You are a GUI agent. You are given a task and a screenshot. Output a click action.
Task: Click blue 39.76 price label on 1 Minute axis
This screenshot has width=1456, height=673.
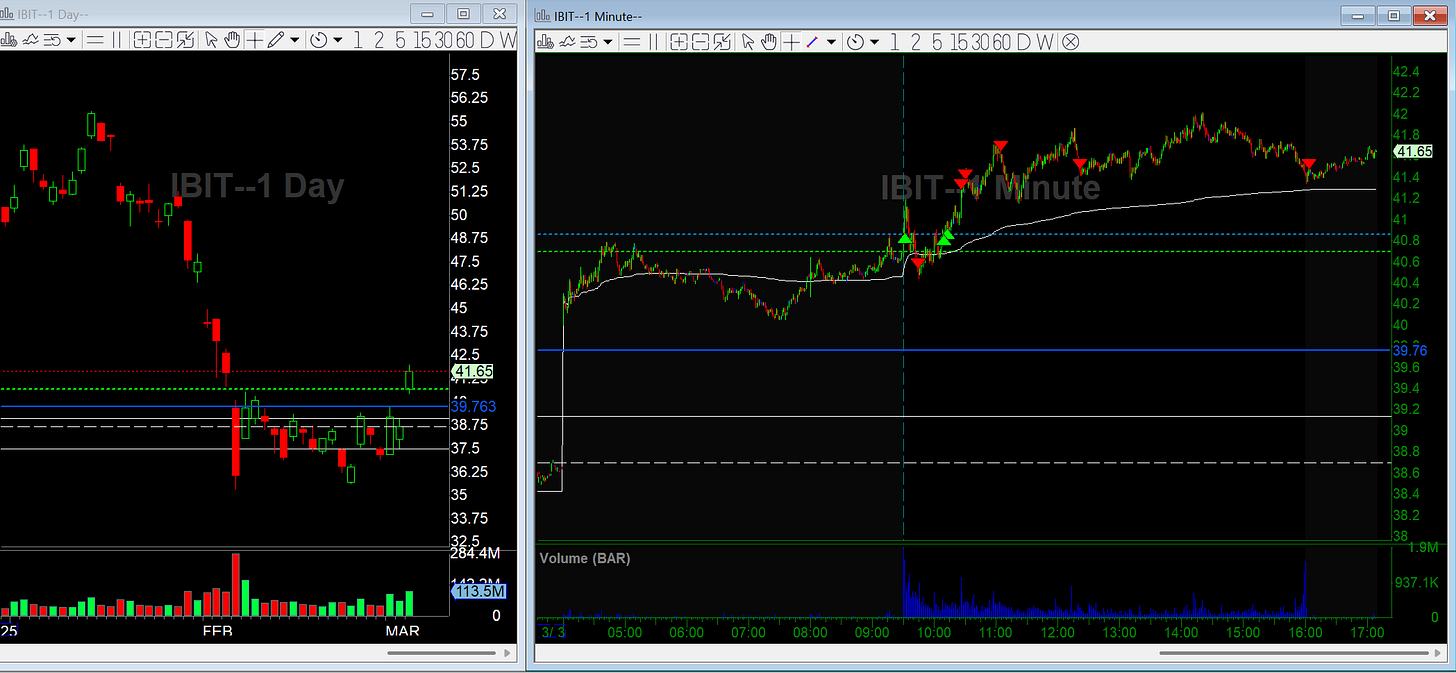click(1411, 350)
